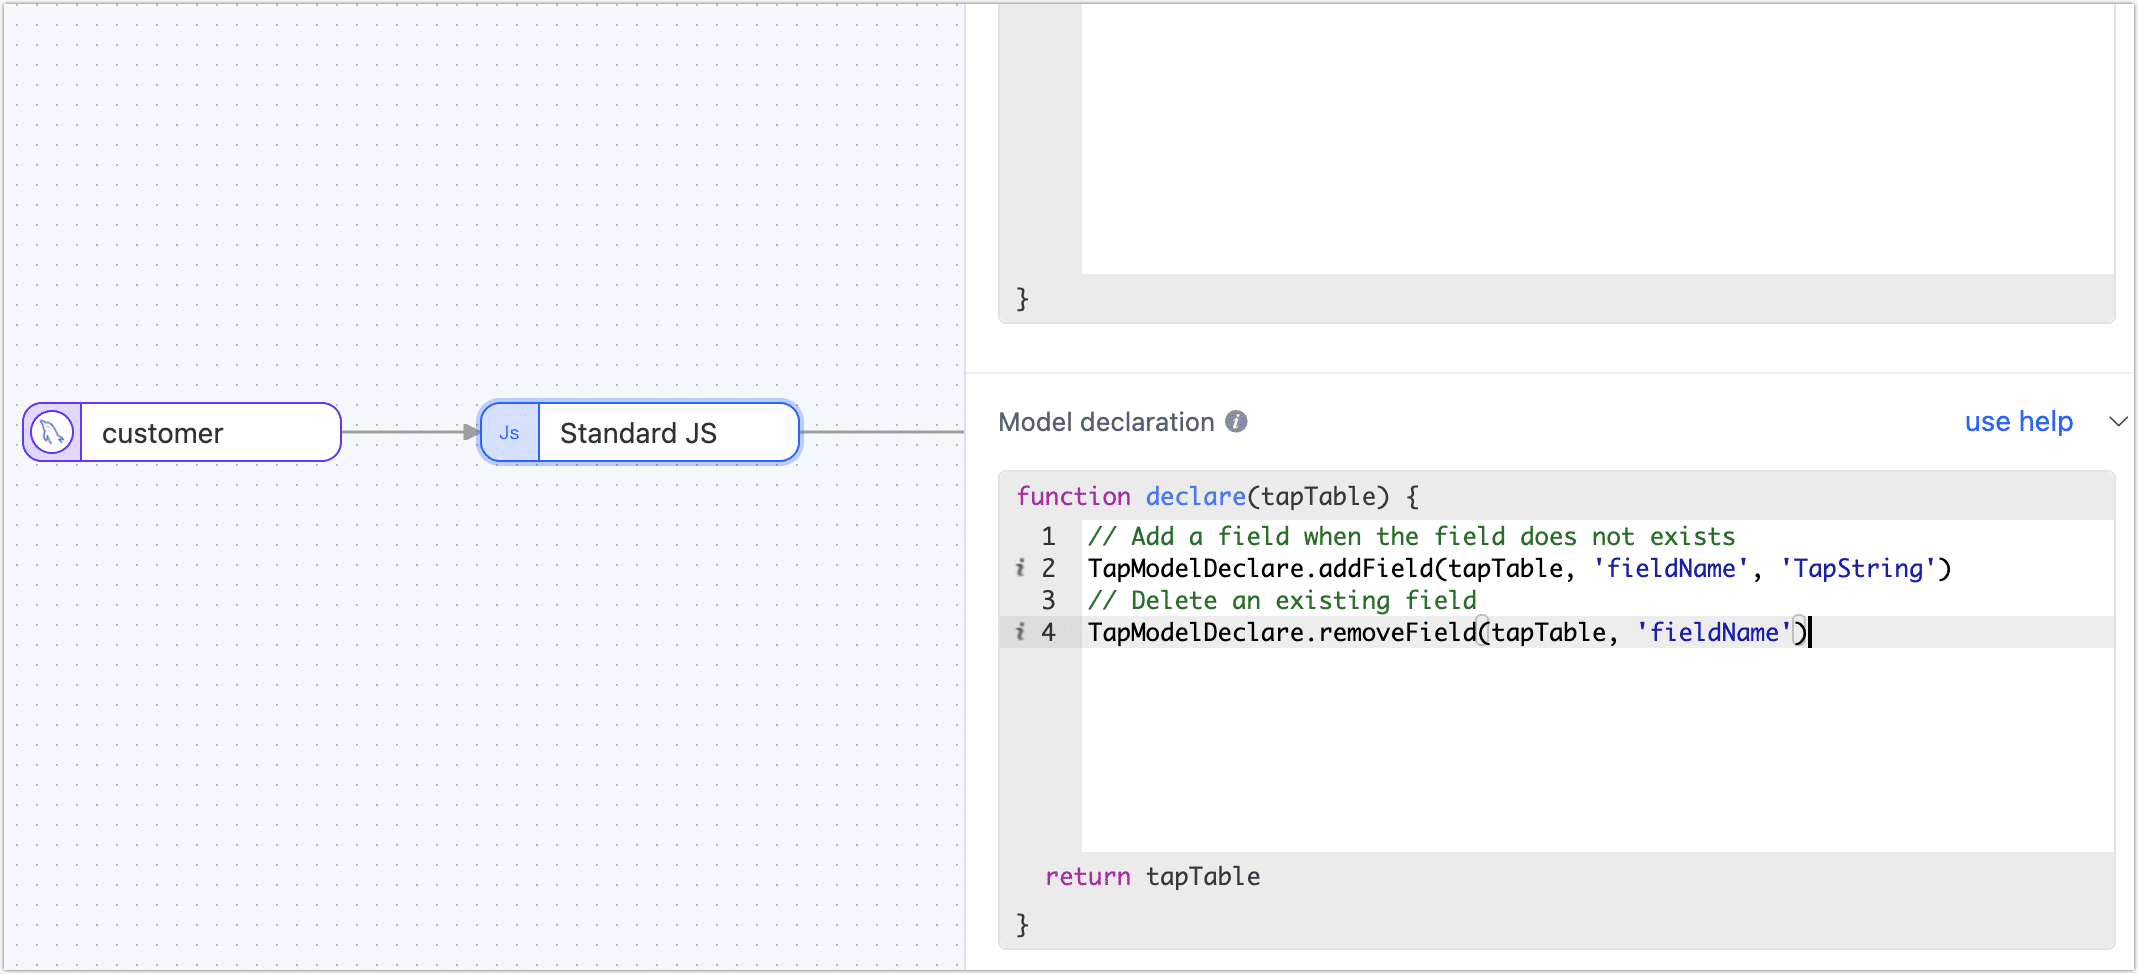
Task: Open the use help link
Action: 2018,422
